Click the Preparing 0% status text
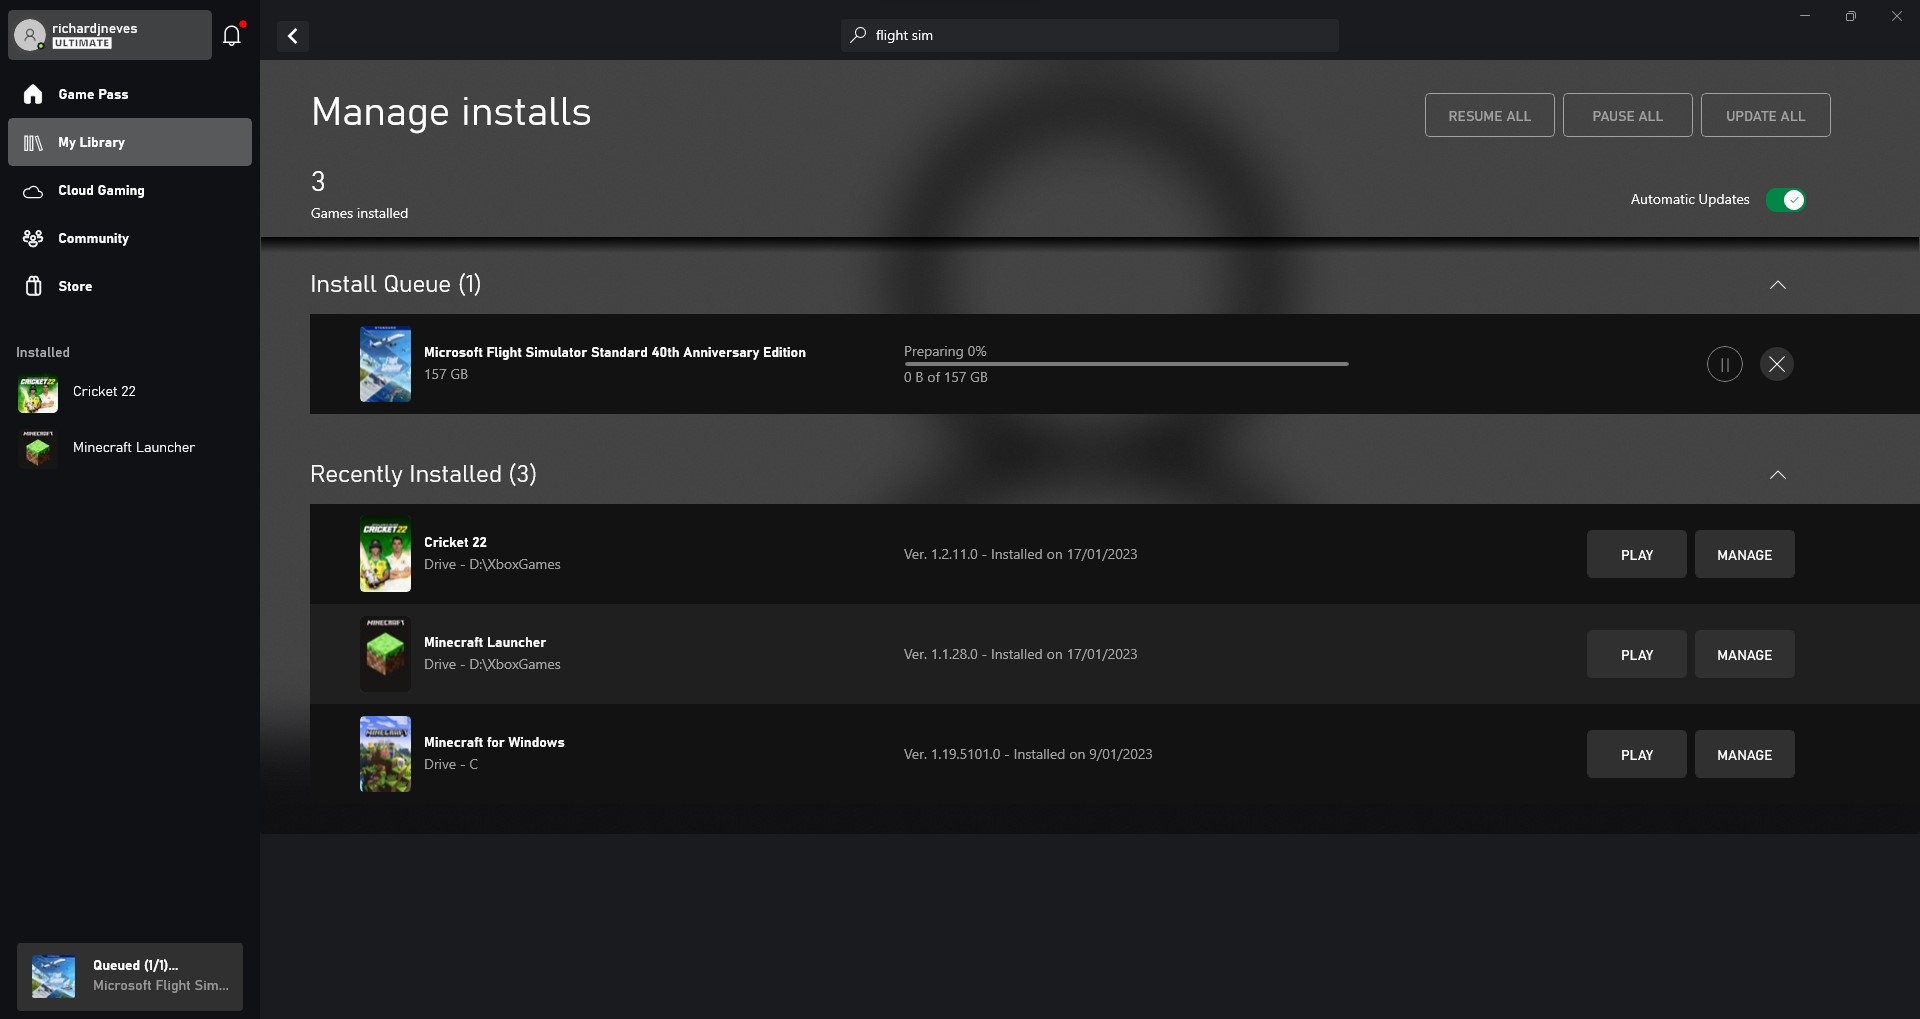The image size is (1920, 1019). 945,351
